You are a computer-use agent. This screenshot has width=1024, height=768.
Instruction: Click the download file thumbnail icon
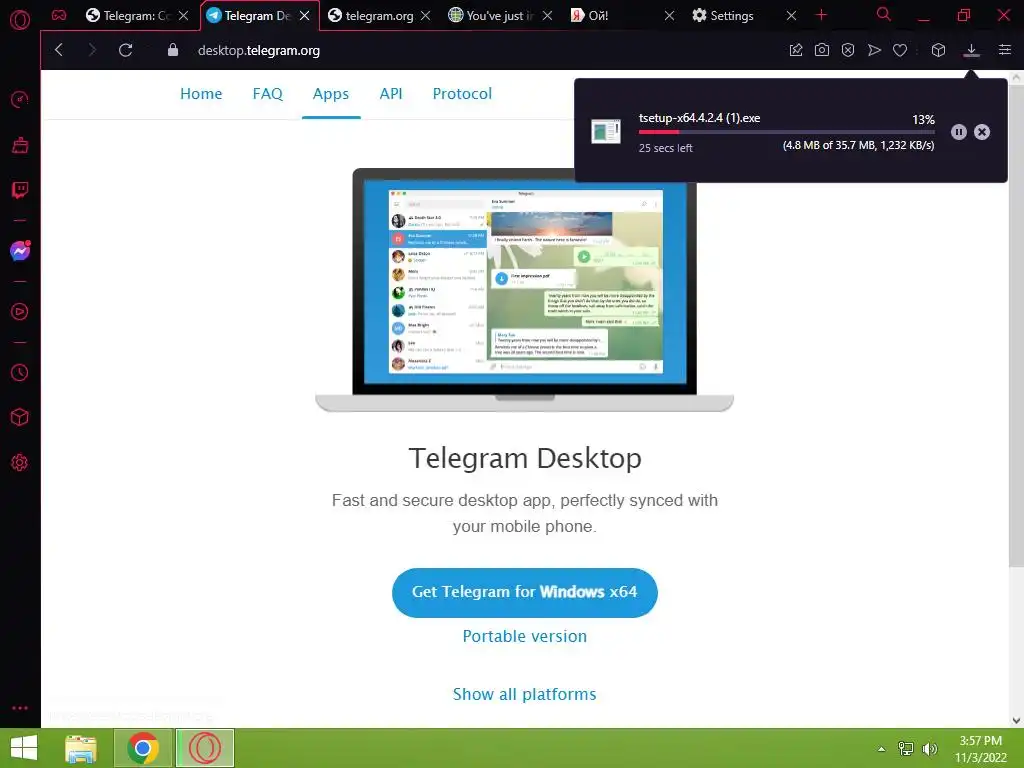coord(605,131)
